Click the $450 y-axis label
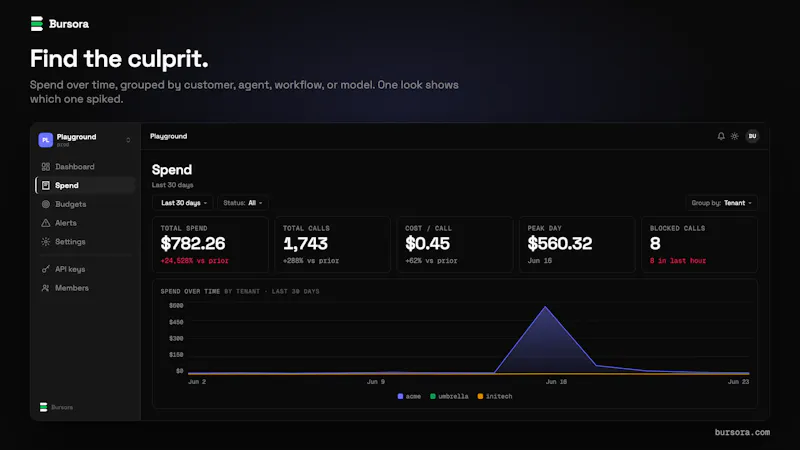Image resolution: width=800 pixels, height=450 pixels. (176, 322)
